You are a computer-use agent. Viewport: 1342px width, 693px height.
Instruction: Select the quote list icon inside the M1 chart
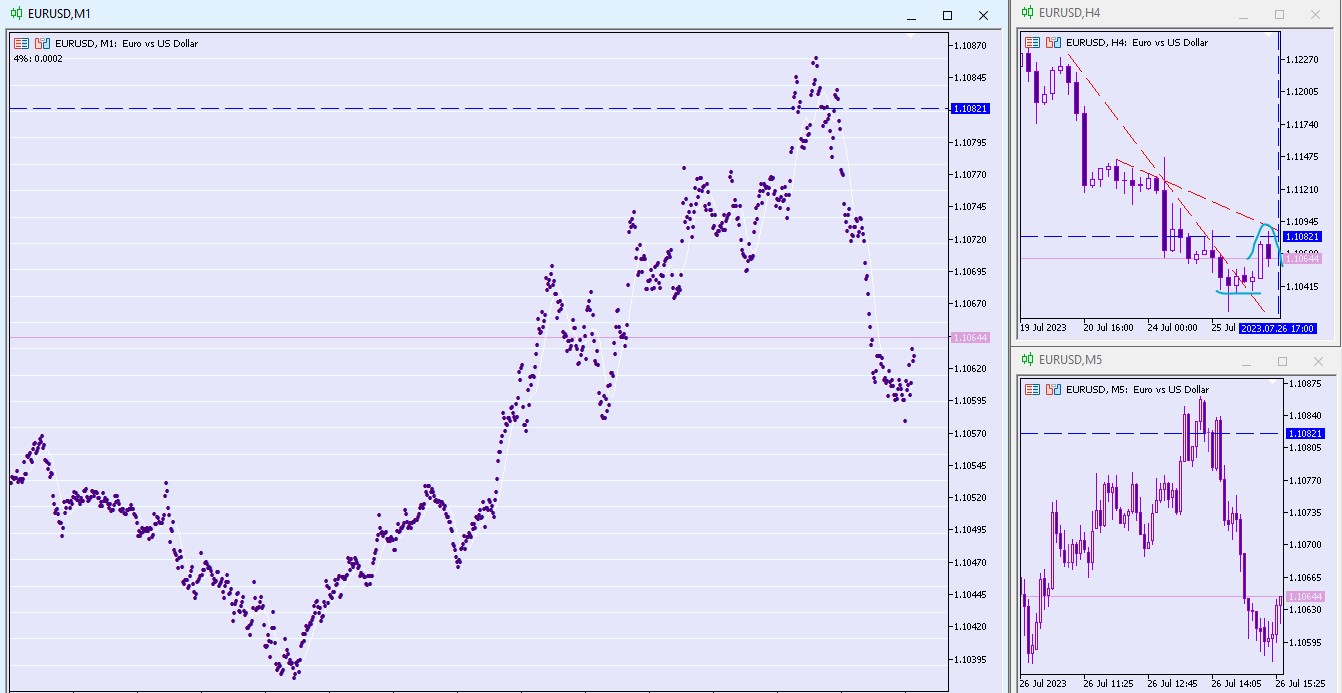[21, 43]
